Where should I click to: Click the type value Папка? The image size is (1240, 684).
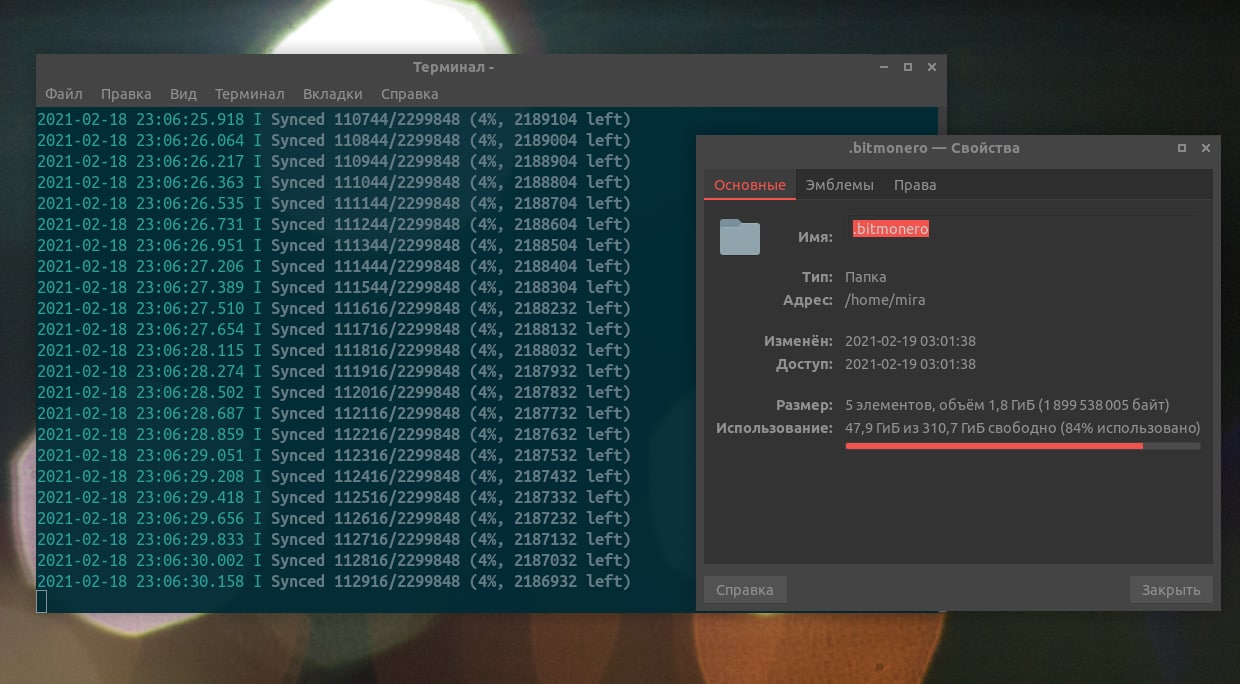tap(866, 277)
